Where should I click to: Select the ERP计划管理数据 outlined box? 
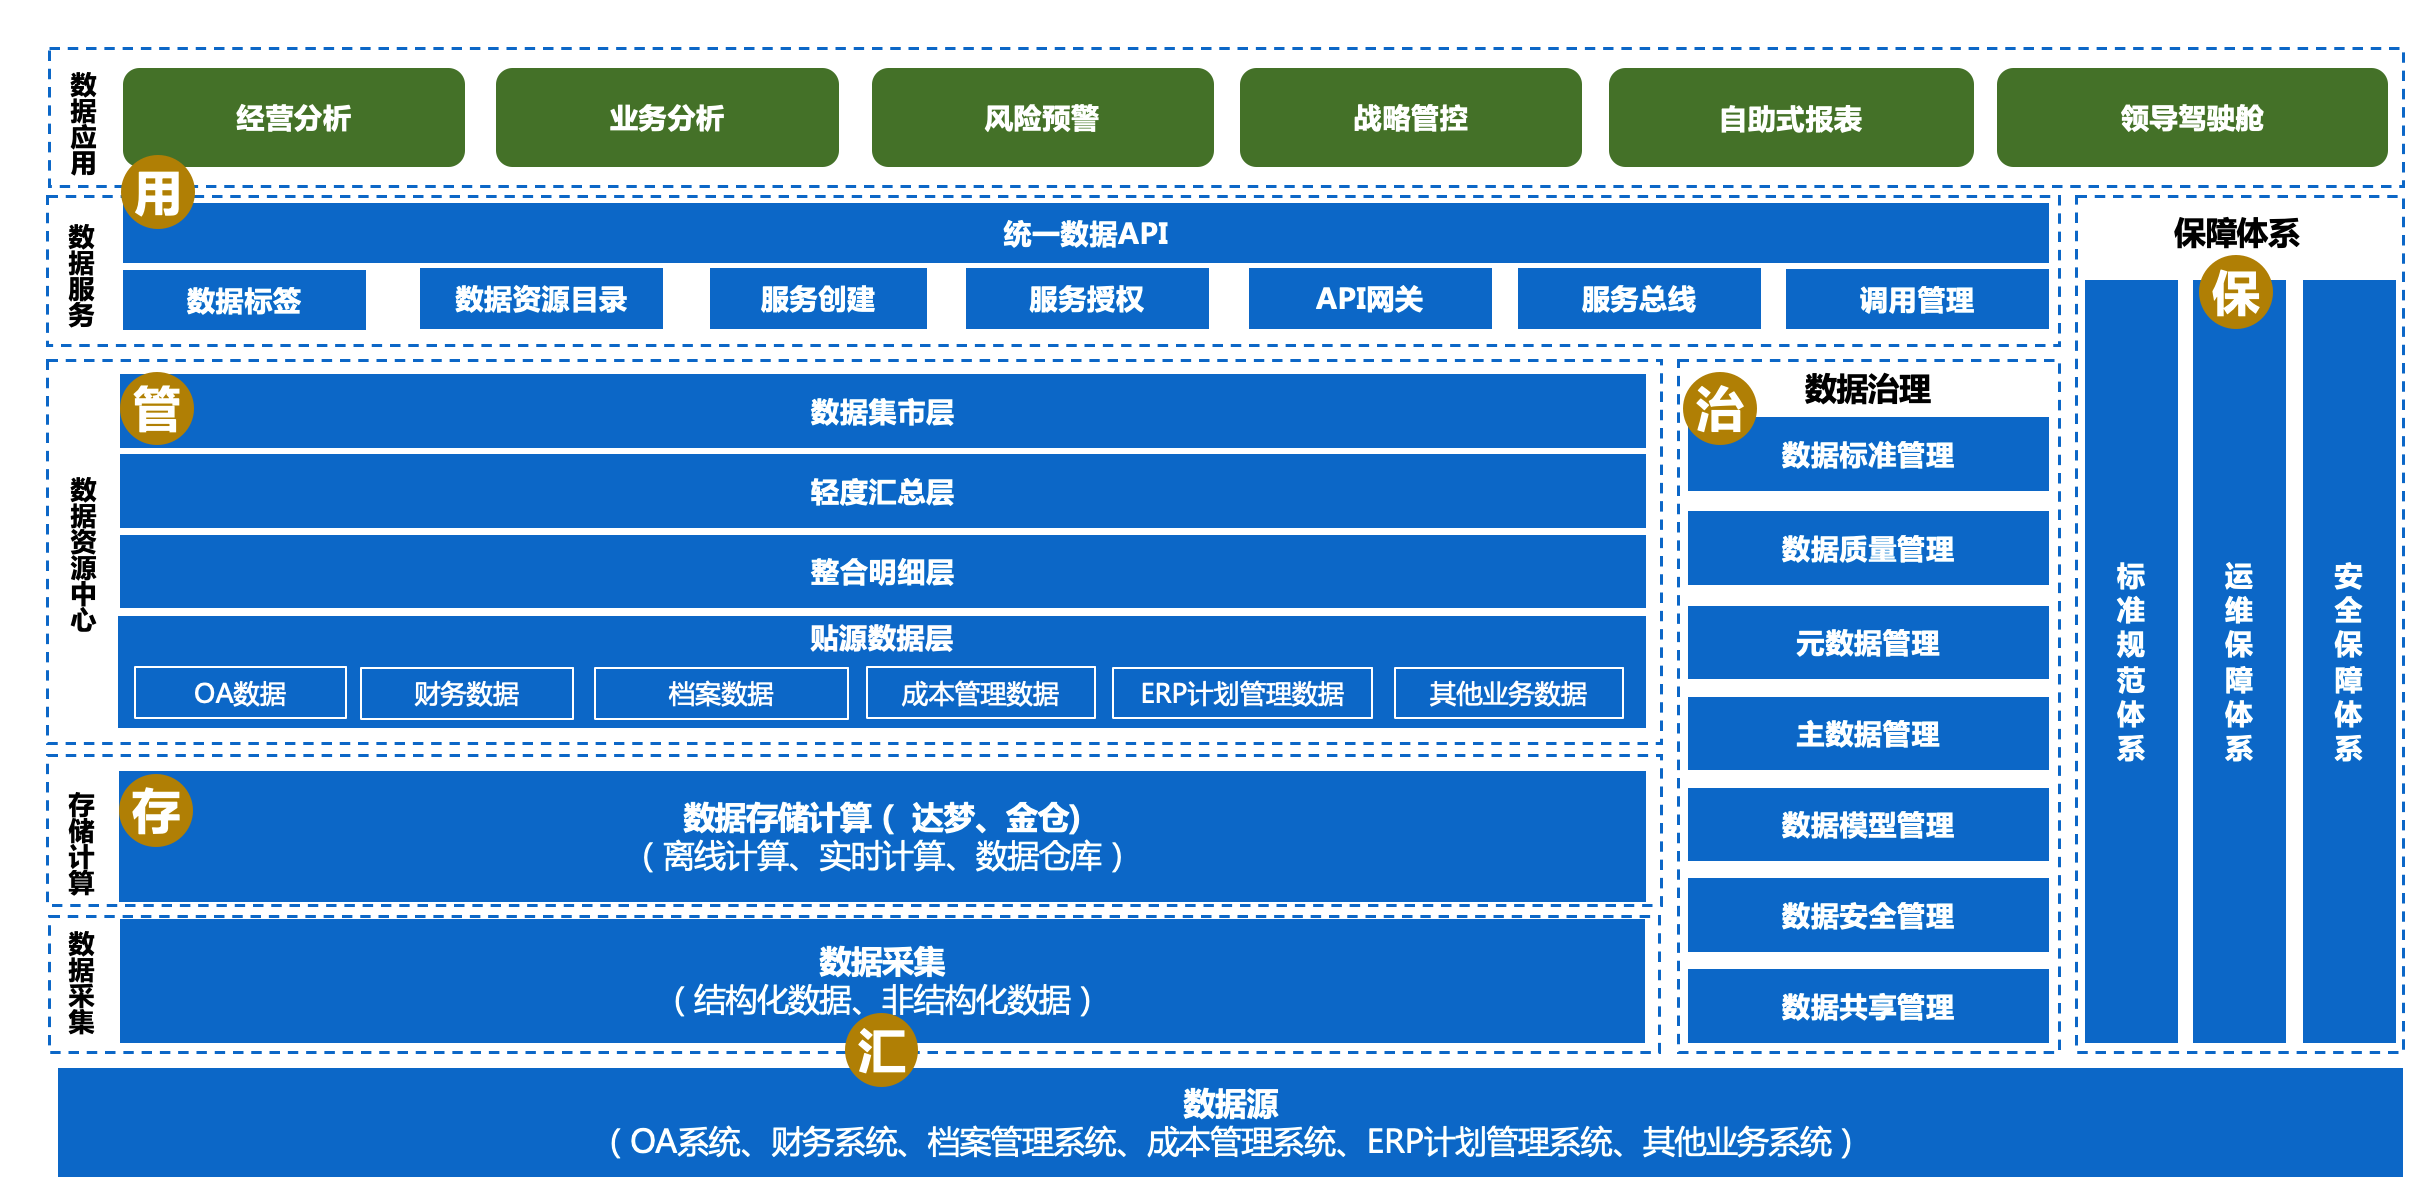tap(1242, 693)
